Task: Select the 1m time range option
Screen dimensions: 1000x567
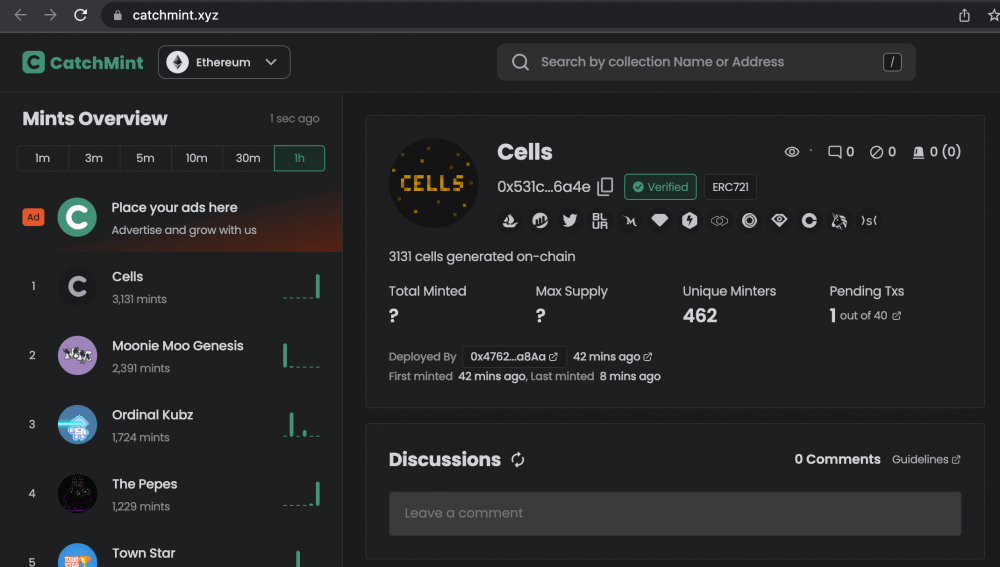Action: point(42,158)
